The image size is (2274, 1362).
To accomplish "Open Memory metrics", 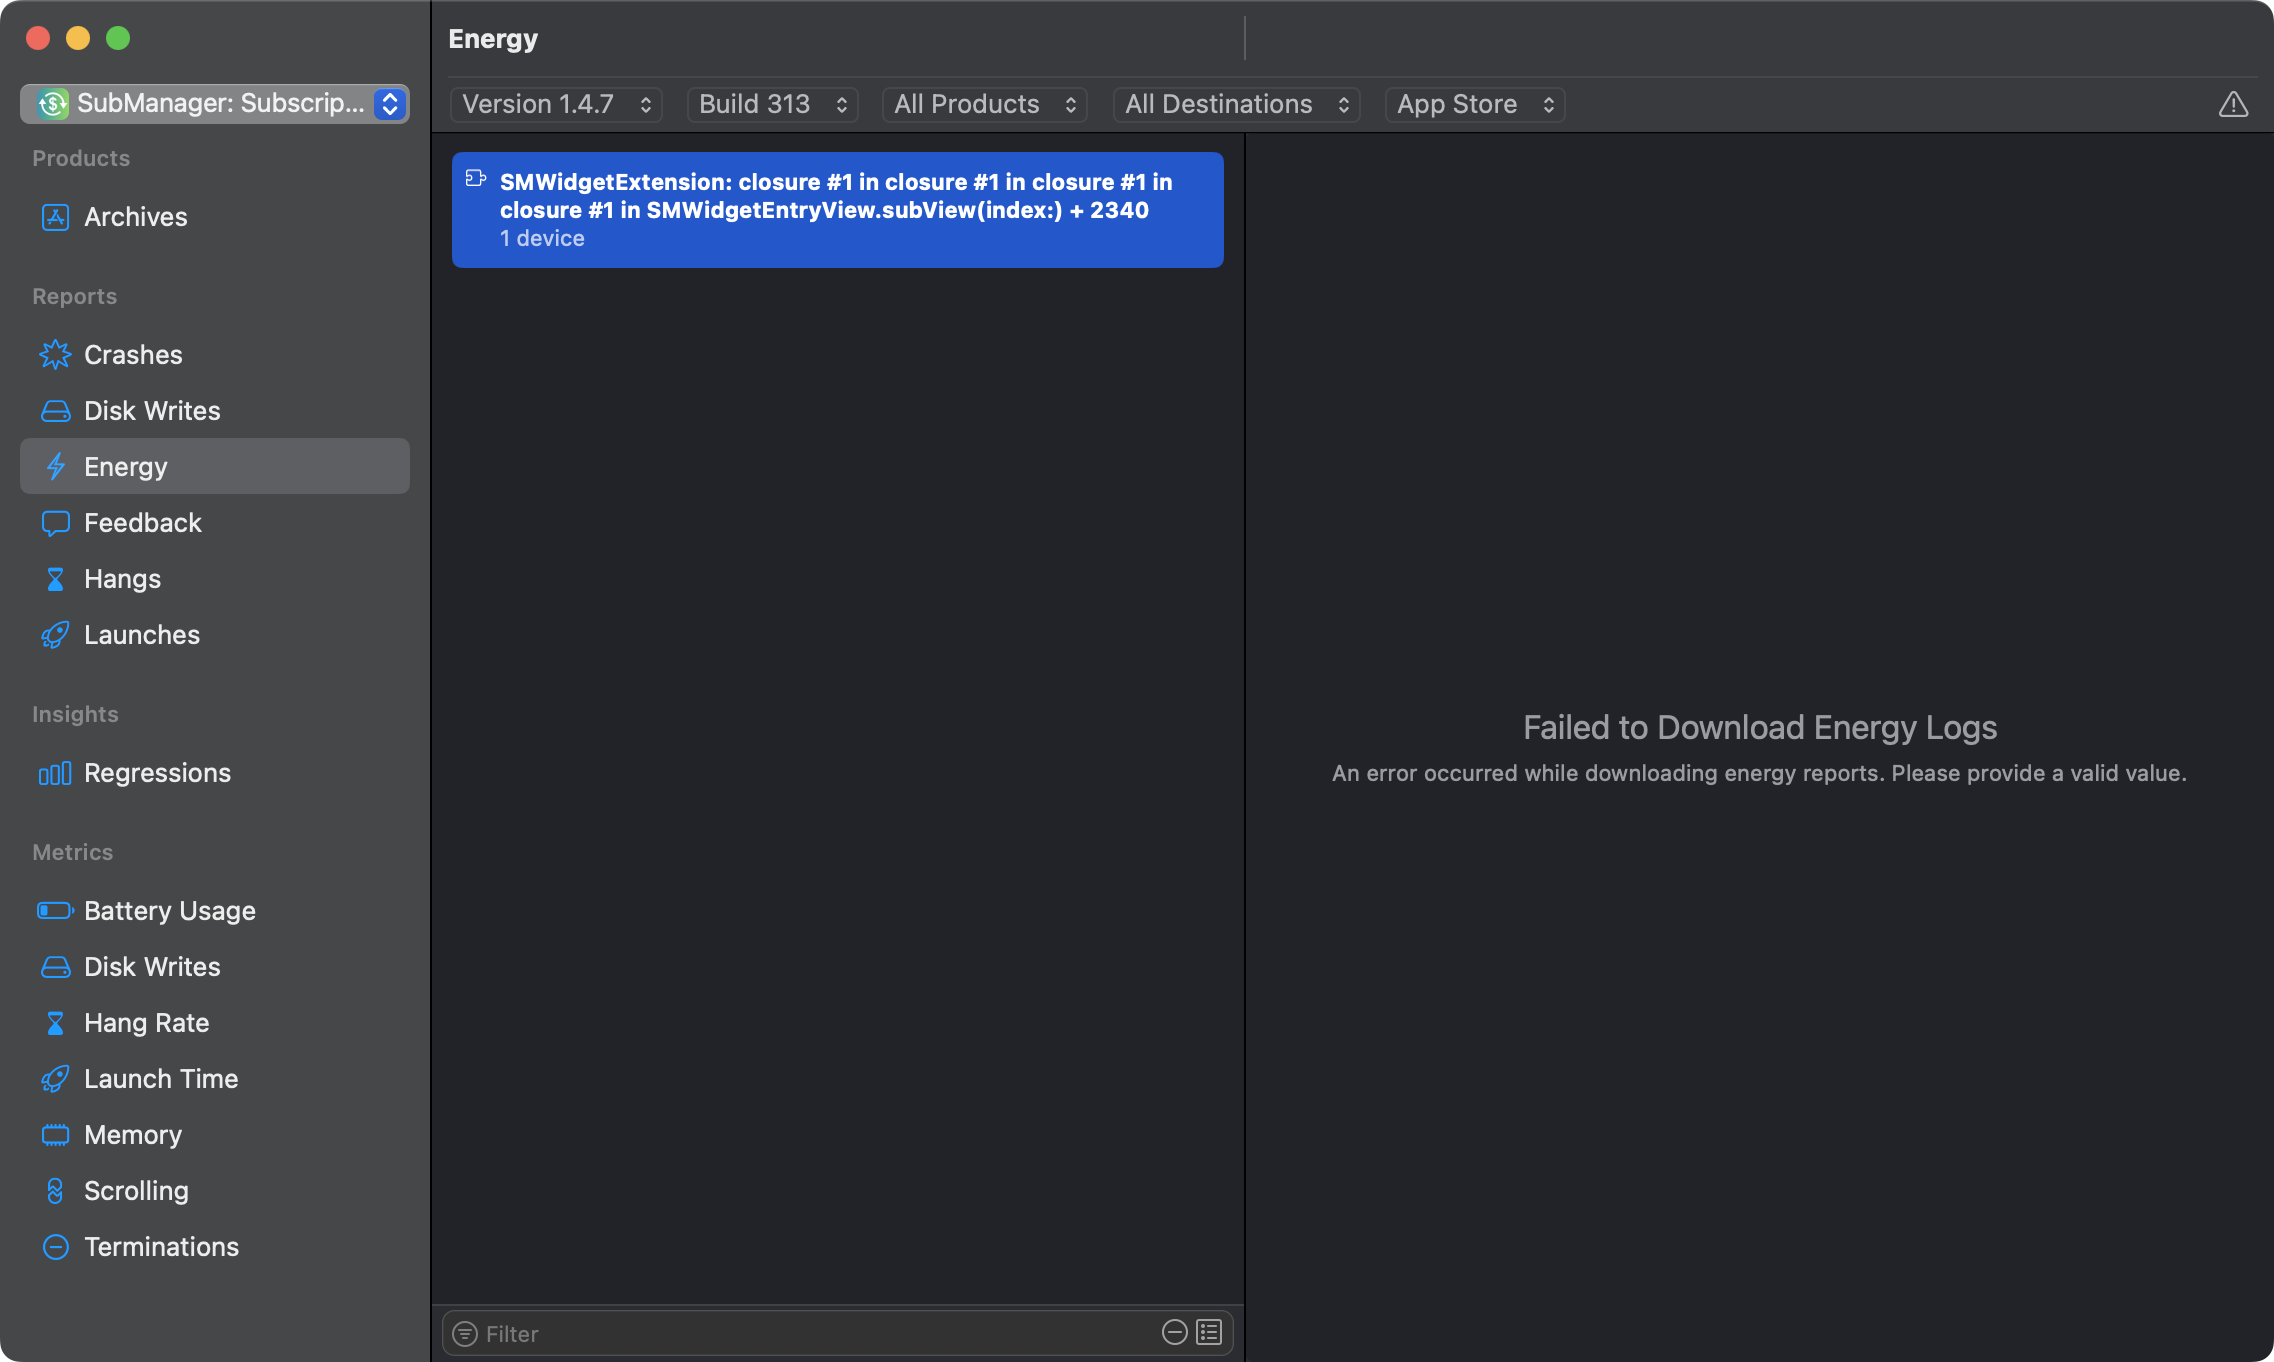I will (x=215, y=1135).
